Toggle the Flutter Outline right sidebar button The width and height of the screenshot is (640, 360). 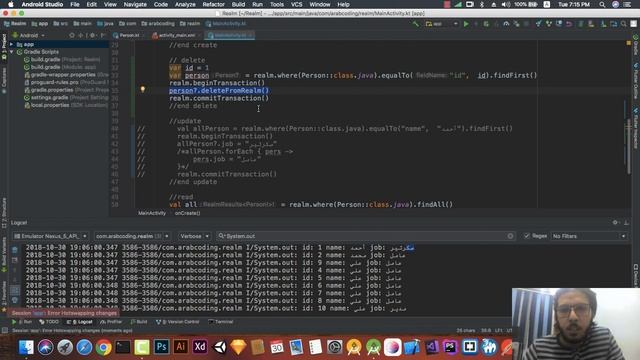tap(636, 81)
